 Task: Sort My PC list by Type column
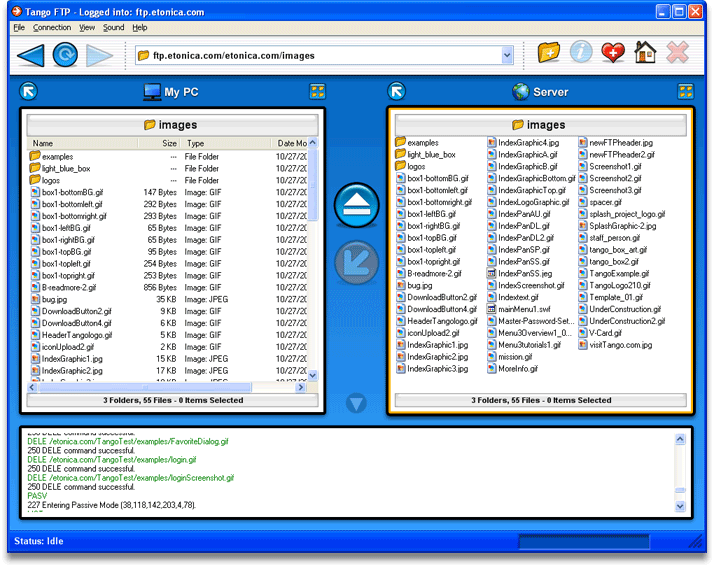pyautogui.click(x=226, y=143)
